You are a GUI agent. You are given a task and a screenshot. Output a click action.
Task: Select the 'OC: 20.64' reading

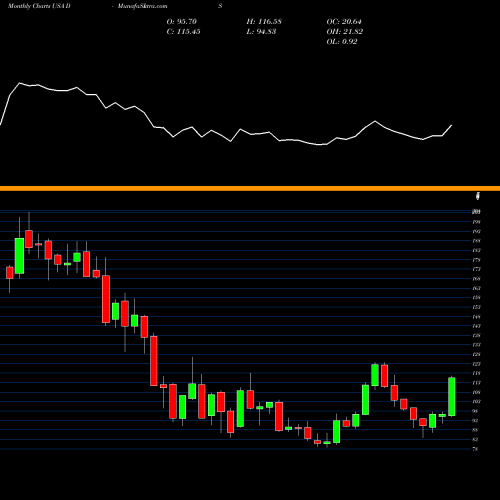coord(344,22)
